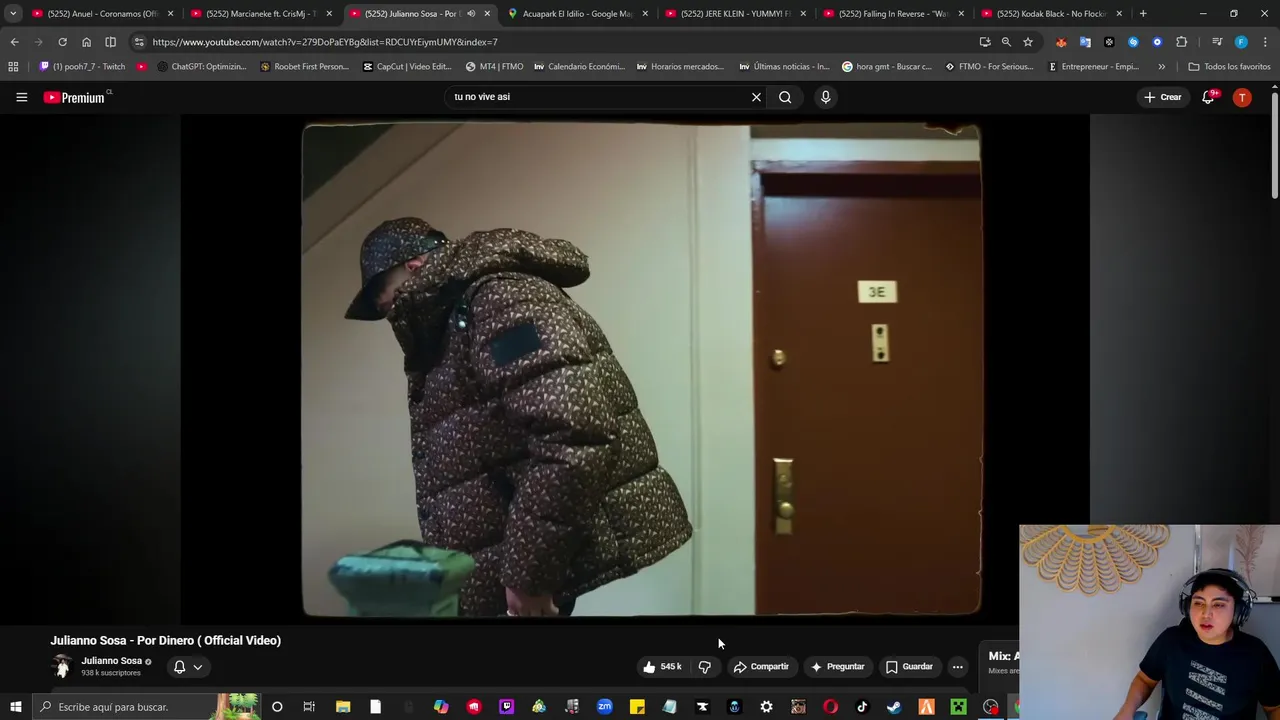Screen dimensions: 1280x720
Task: Click the Preguntar button
Action: 837,667
